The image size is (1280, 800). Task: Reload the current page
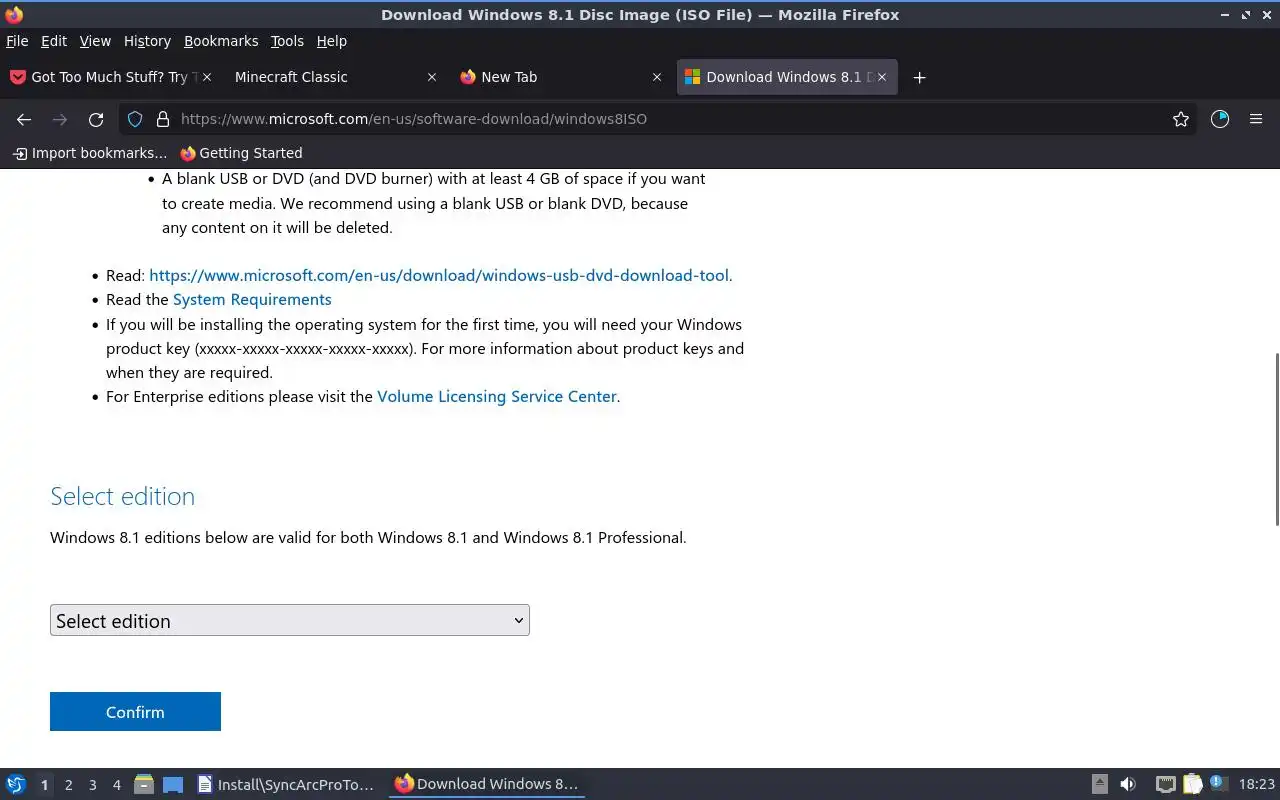pos(96,119)
